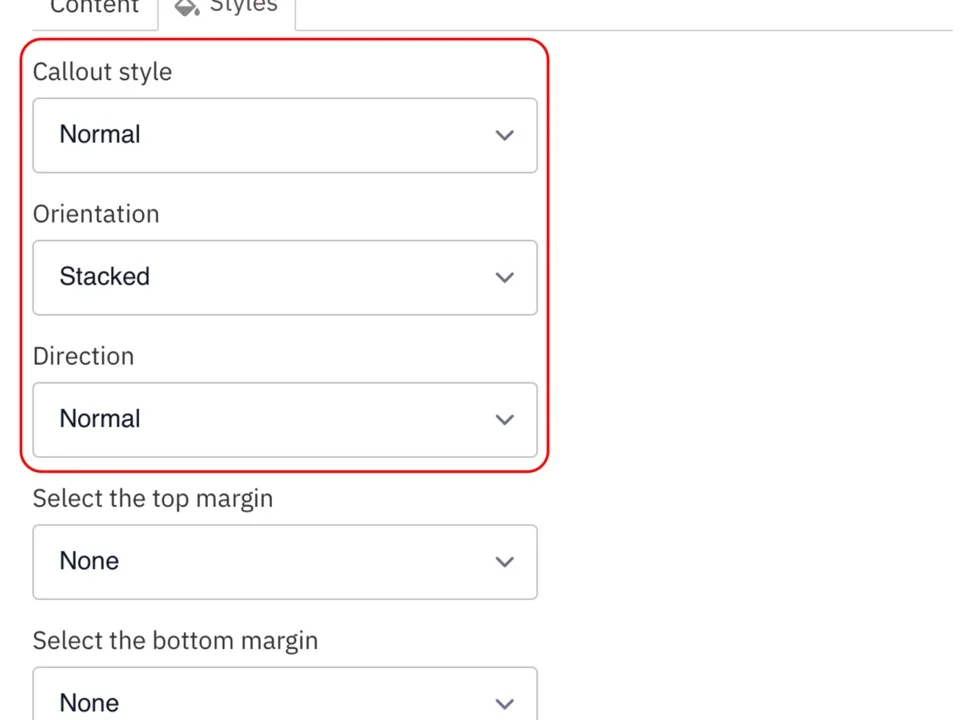The width and height of the screenshot is (960, 720).
Task: Click the Orientation label text
Action: [96, 214]
